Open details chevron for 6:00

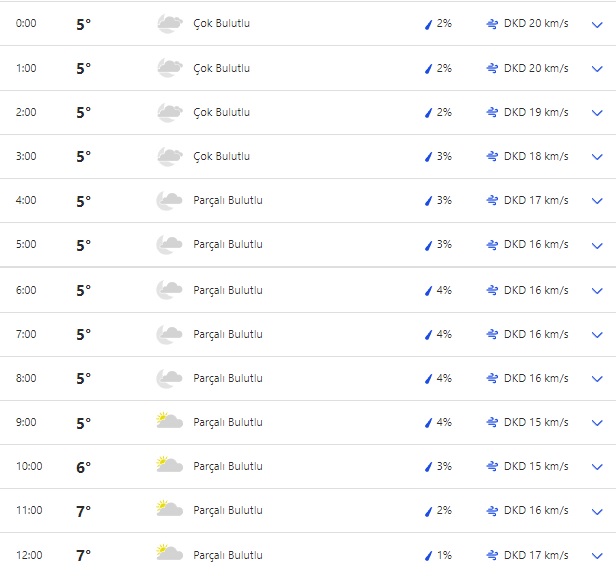[x=598, y=291]
